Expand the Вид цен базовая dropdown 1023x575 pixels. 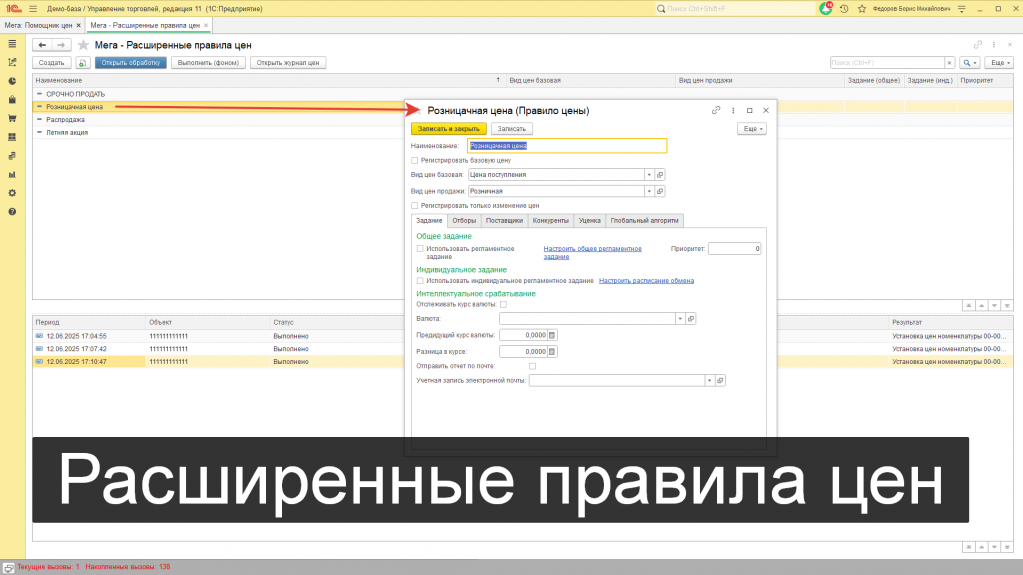[x=649, y=175]
